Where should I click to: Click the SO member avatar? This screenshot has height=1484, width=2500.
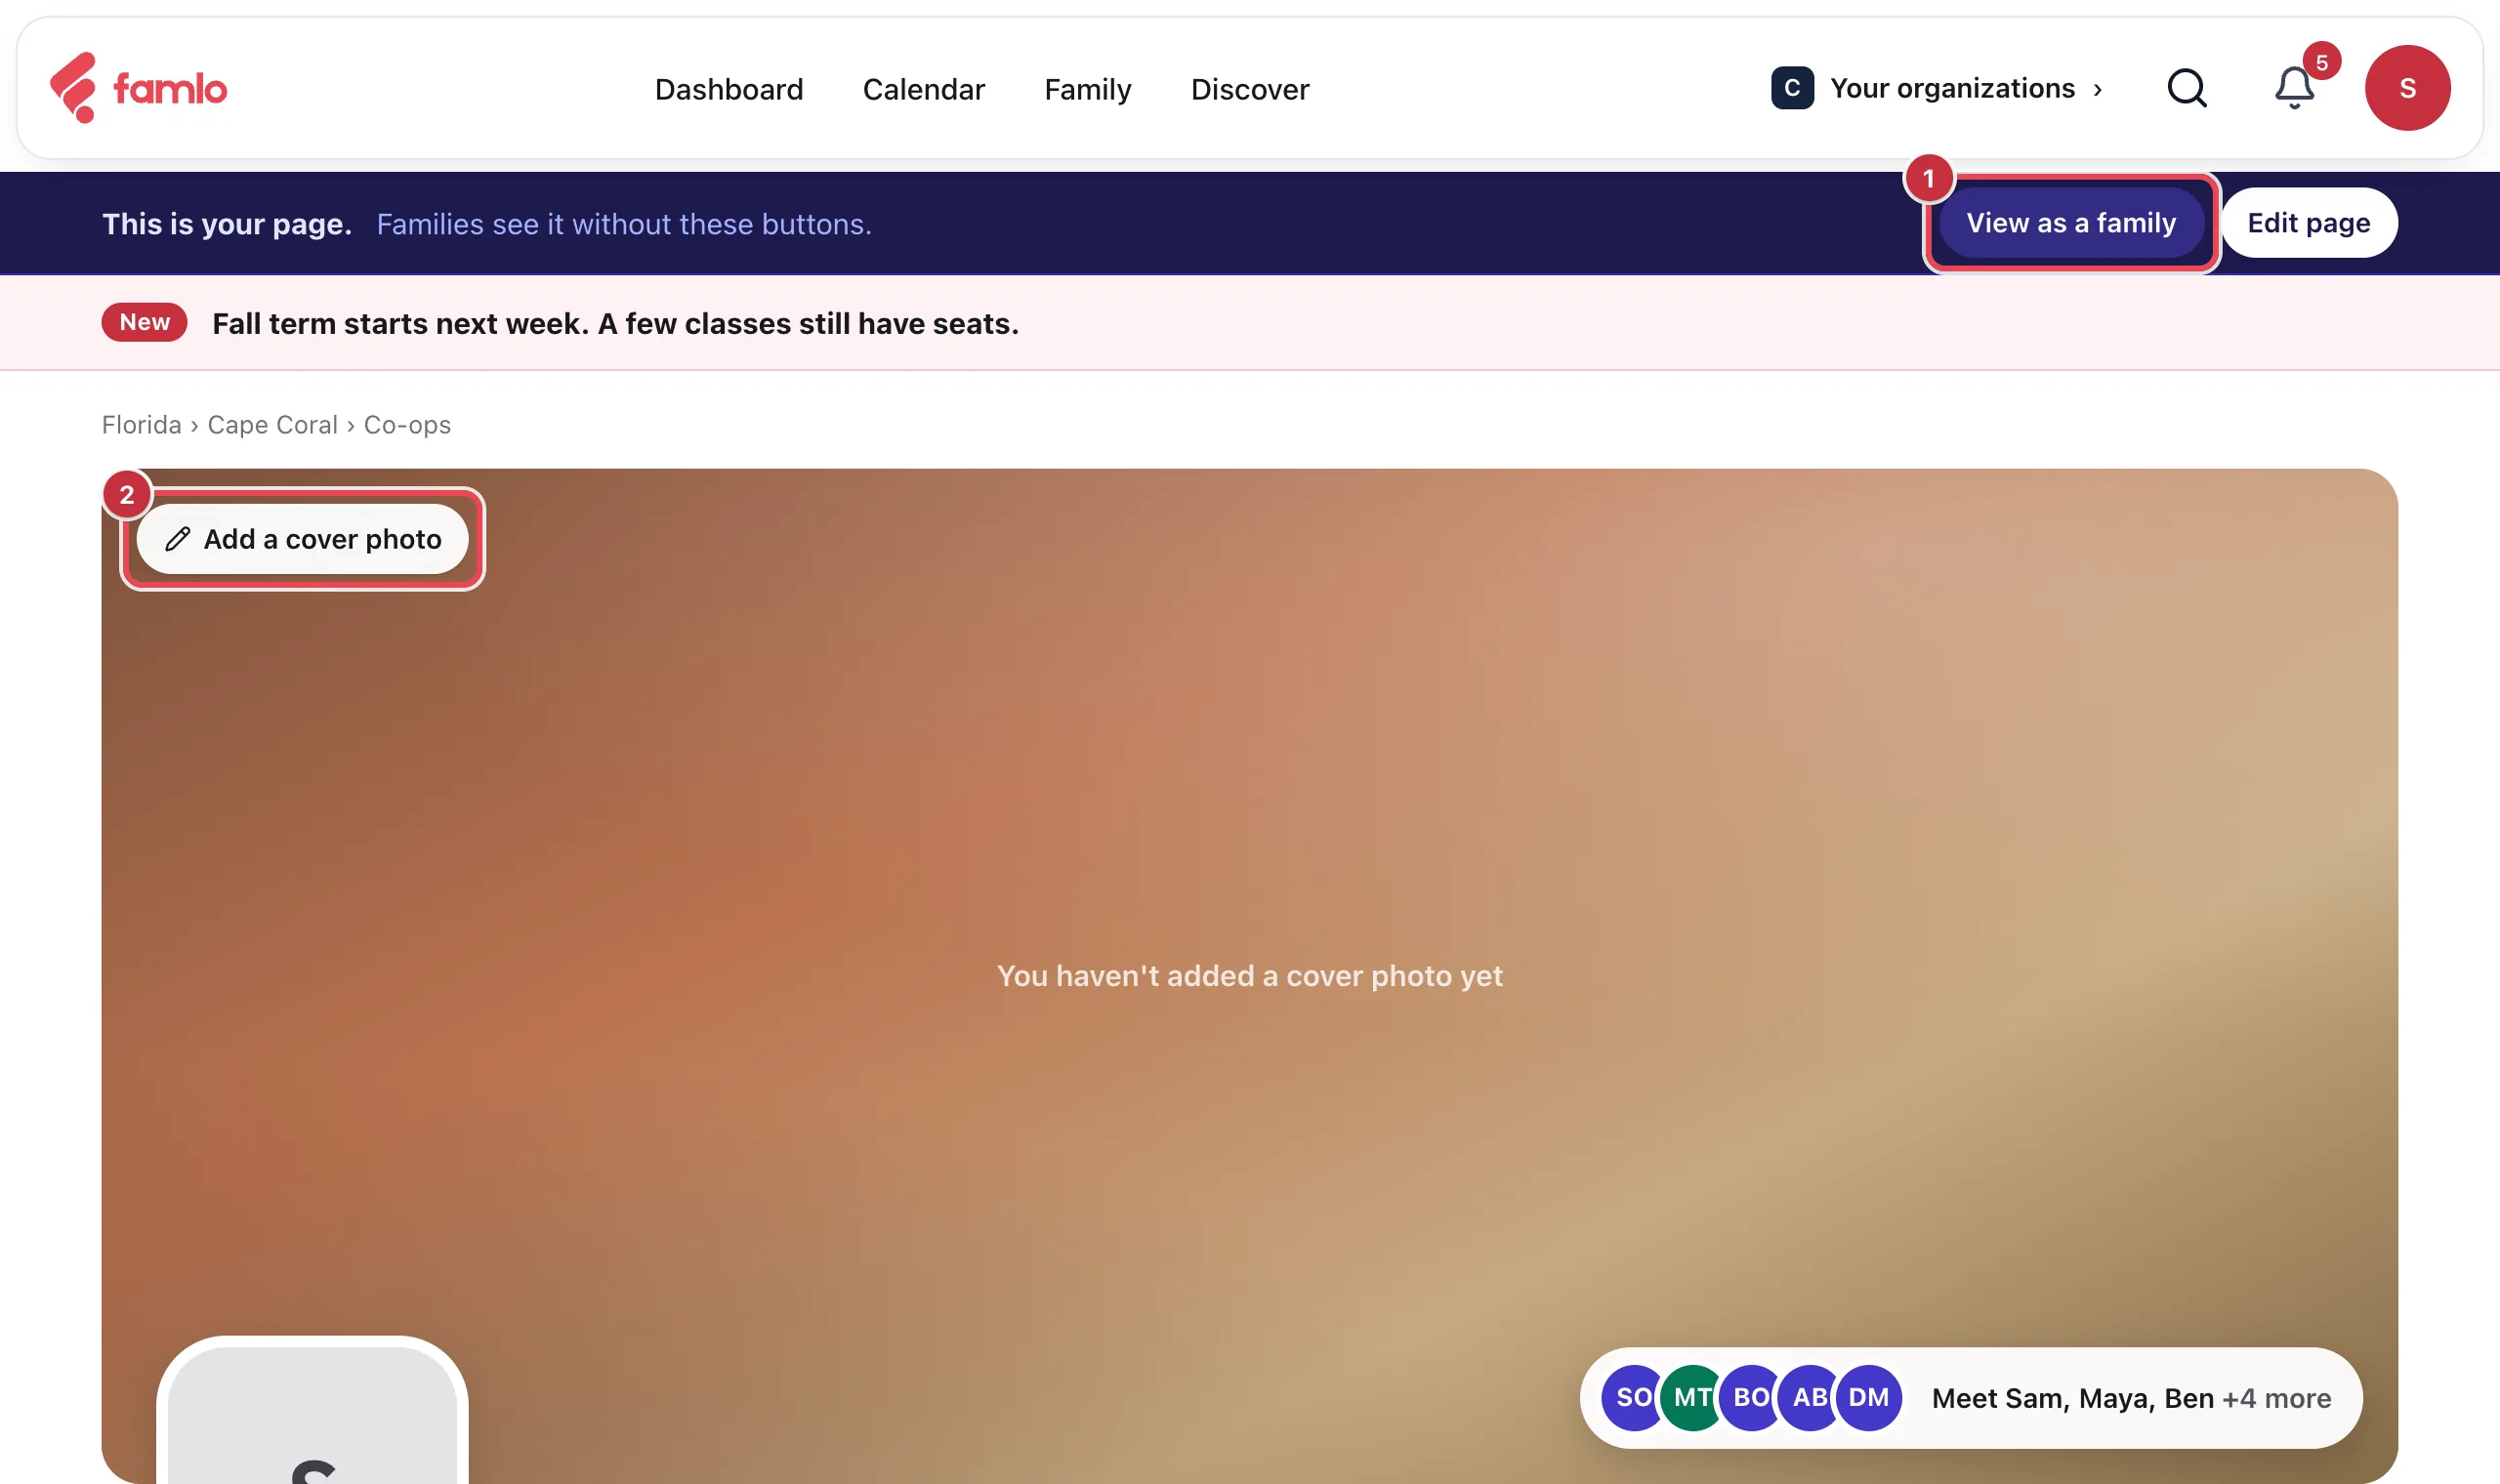click(1634, 1397)
